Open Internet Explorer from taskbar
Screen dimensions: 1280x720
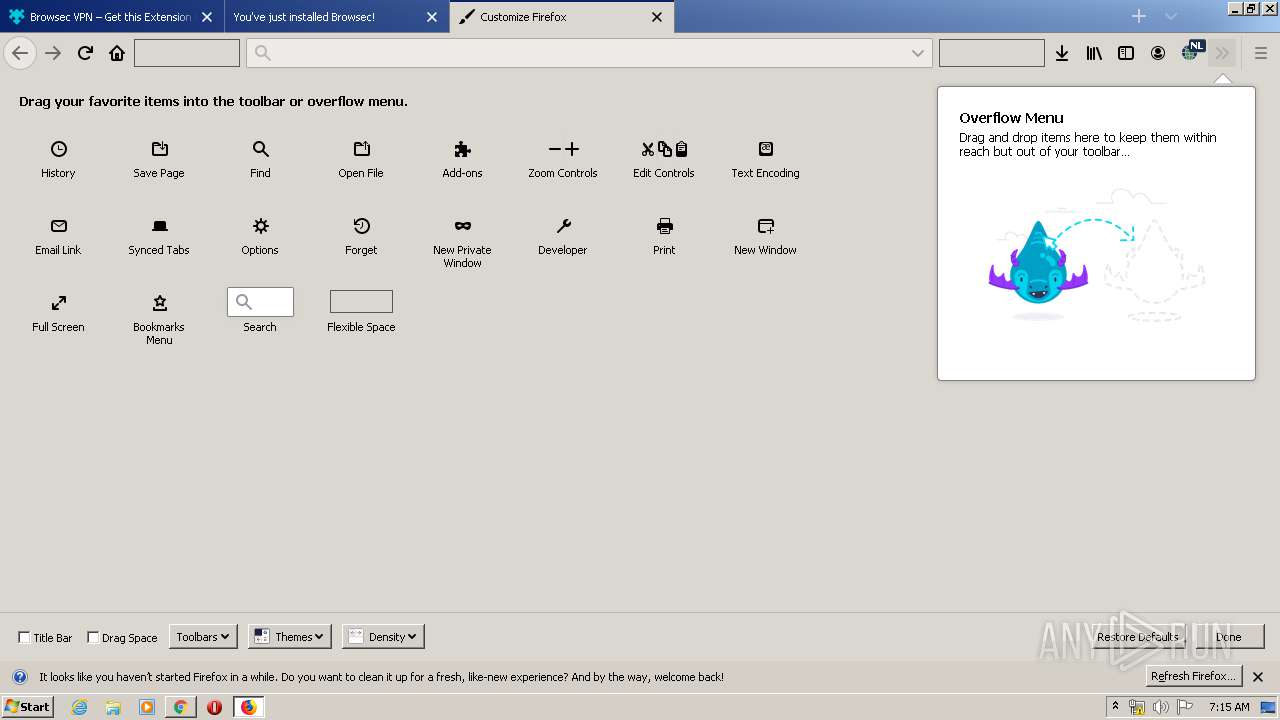79,707
